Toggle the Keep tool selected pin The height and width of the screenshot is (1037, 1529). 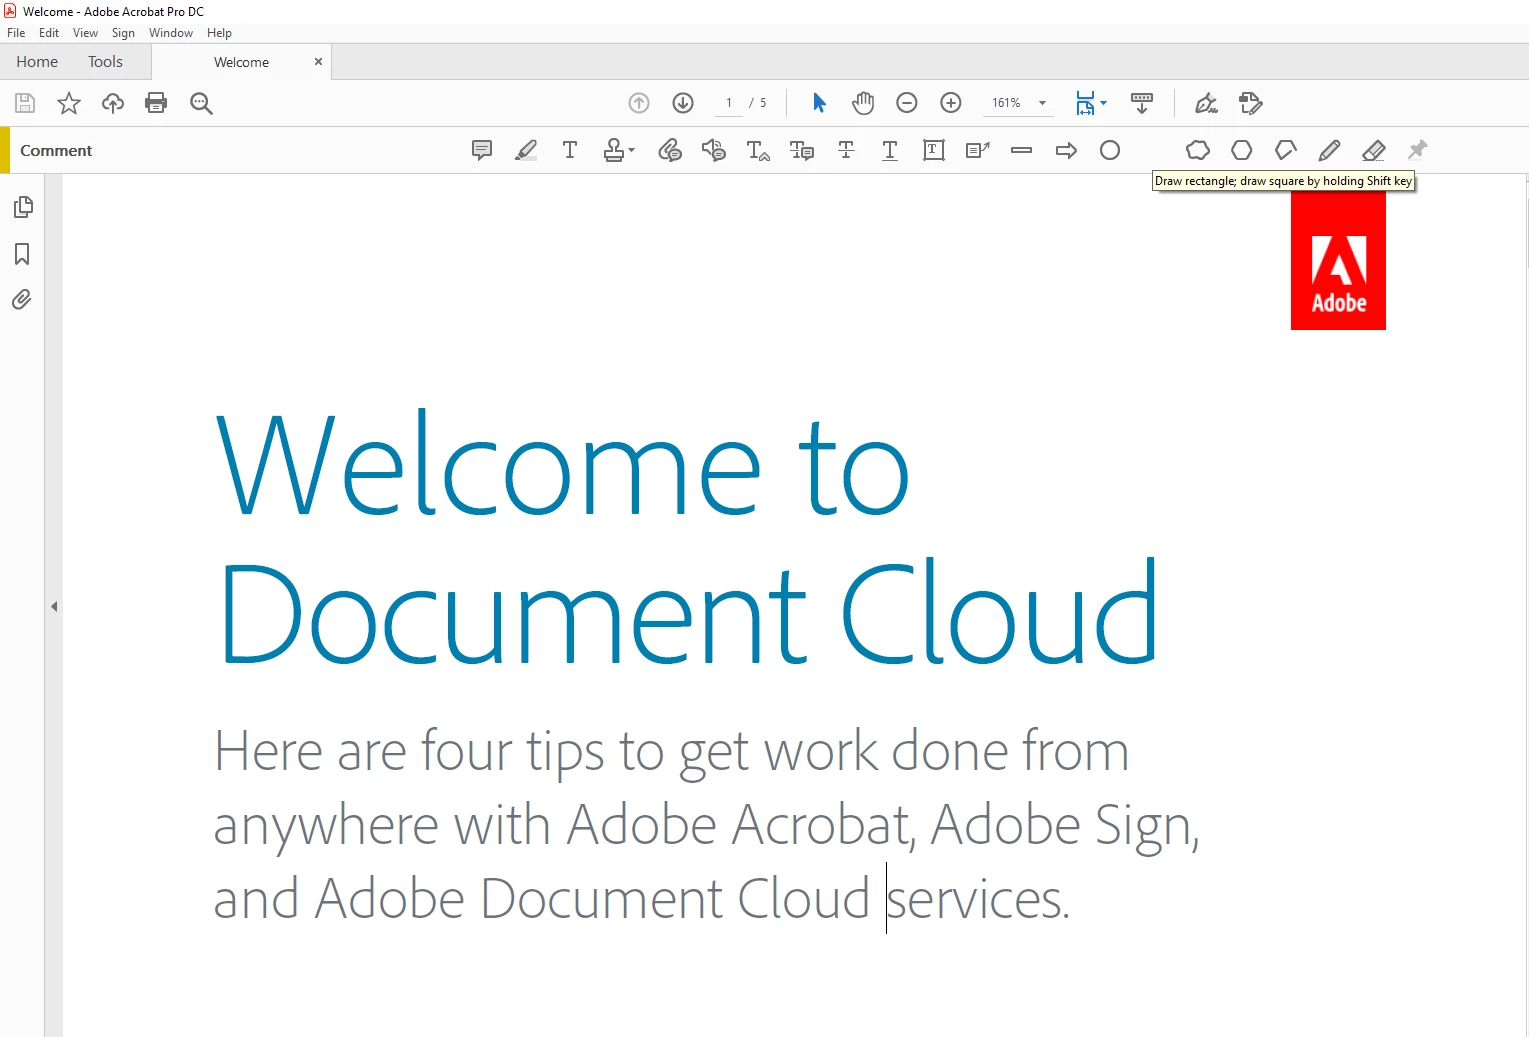pyautogui.click(x=1418, y=150)
